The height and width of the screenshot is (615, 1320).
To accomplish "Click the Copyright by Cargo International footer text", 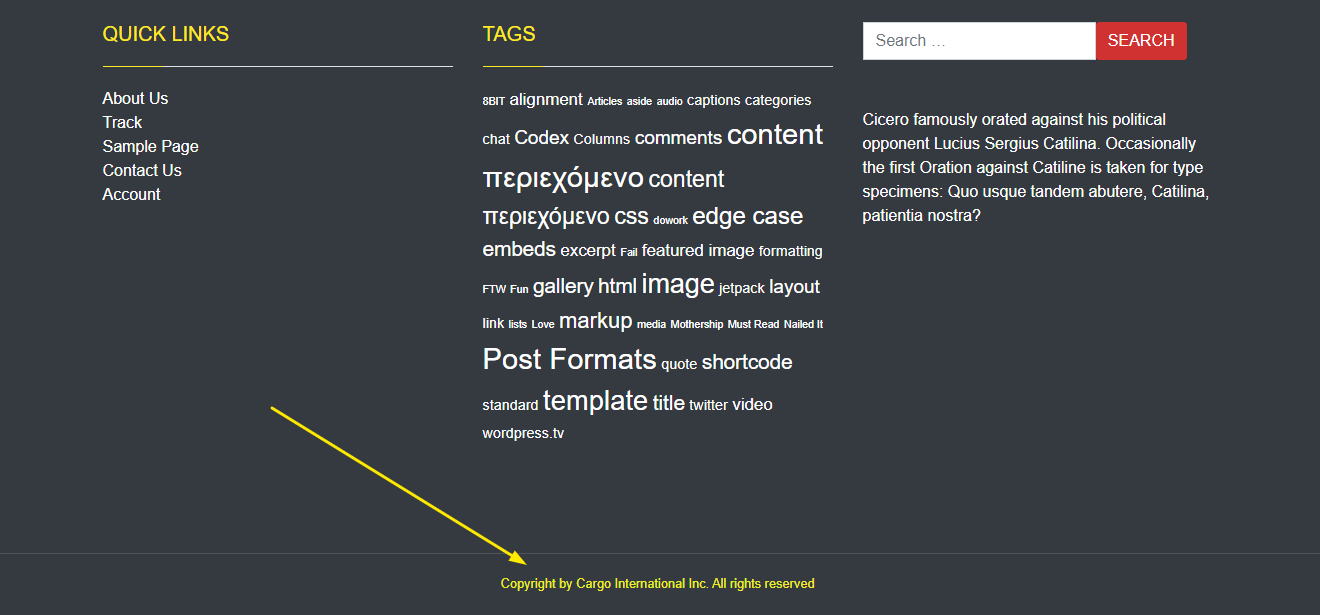I will coord(658,583).
